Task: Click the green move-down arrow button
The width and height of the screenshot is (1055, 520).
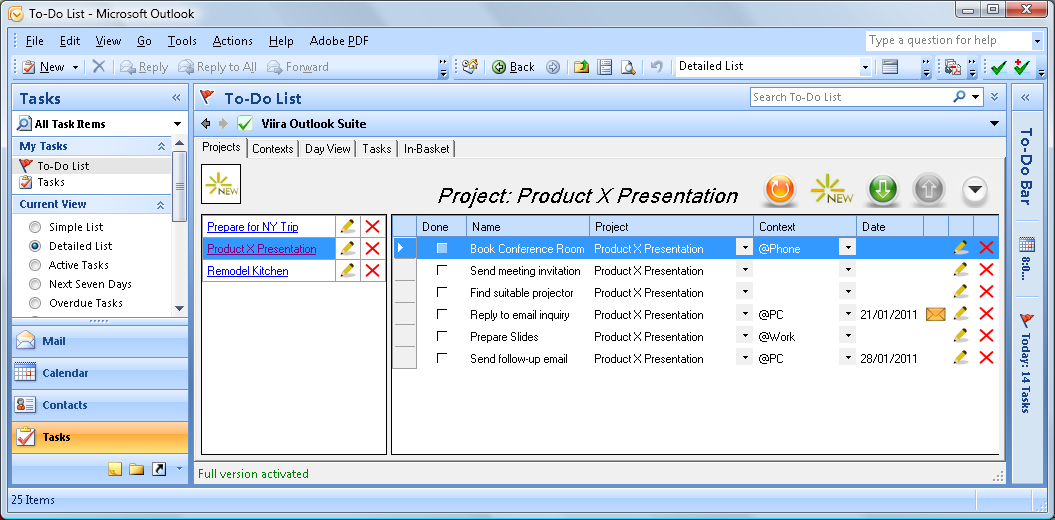Action: (x=883, y=190)
